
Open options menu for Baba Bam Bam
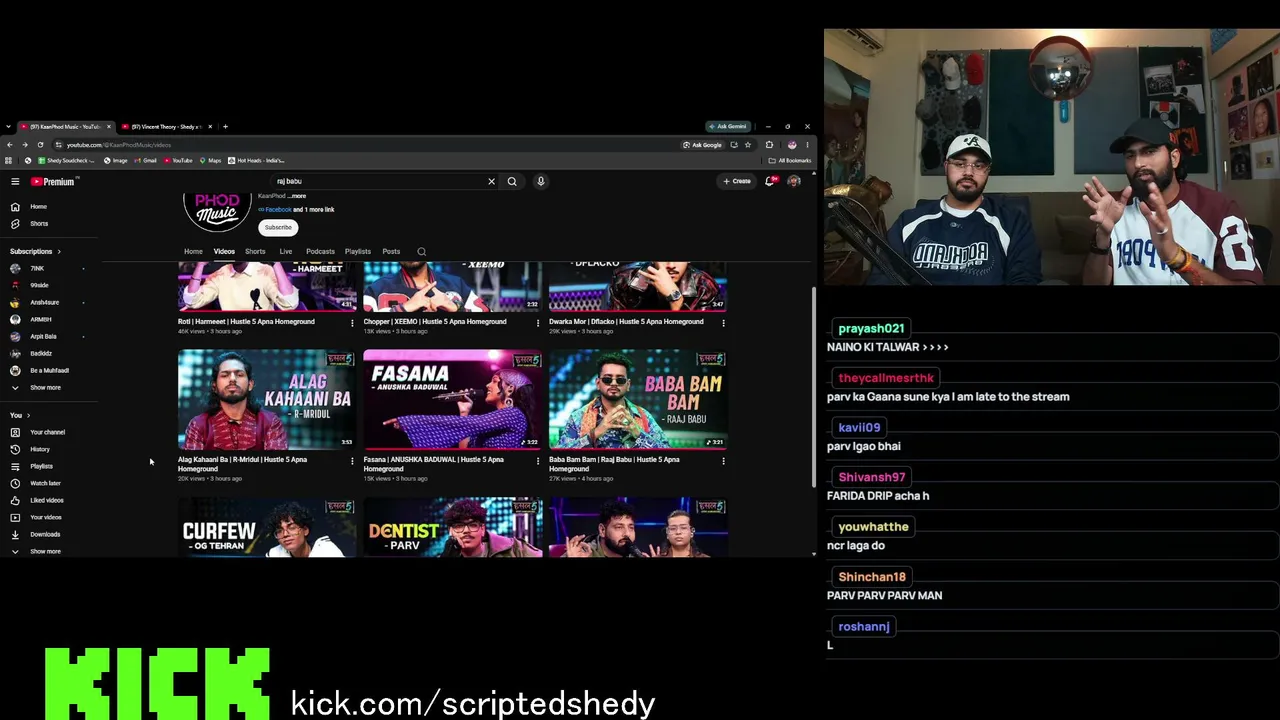(x=723, y=461)
